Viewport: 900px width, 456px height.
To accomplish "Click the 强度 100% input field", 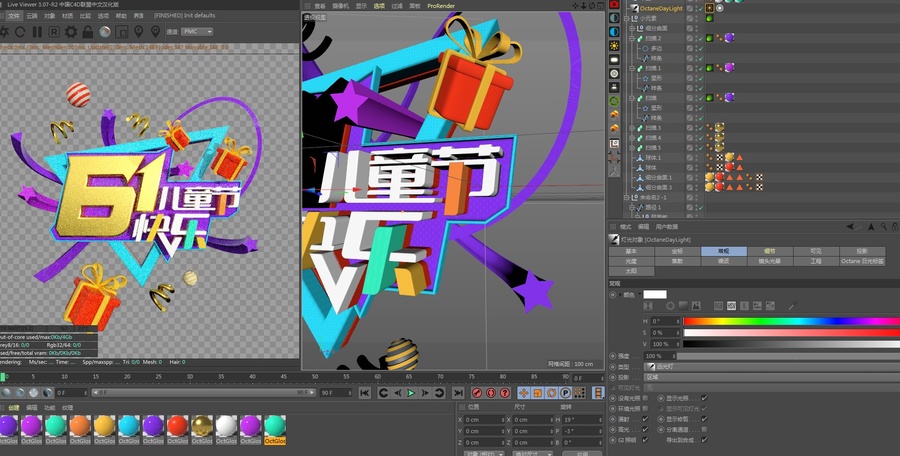I will pos(659,356).
